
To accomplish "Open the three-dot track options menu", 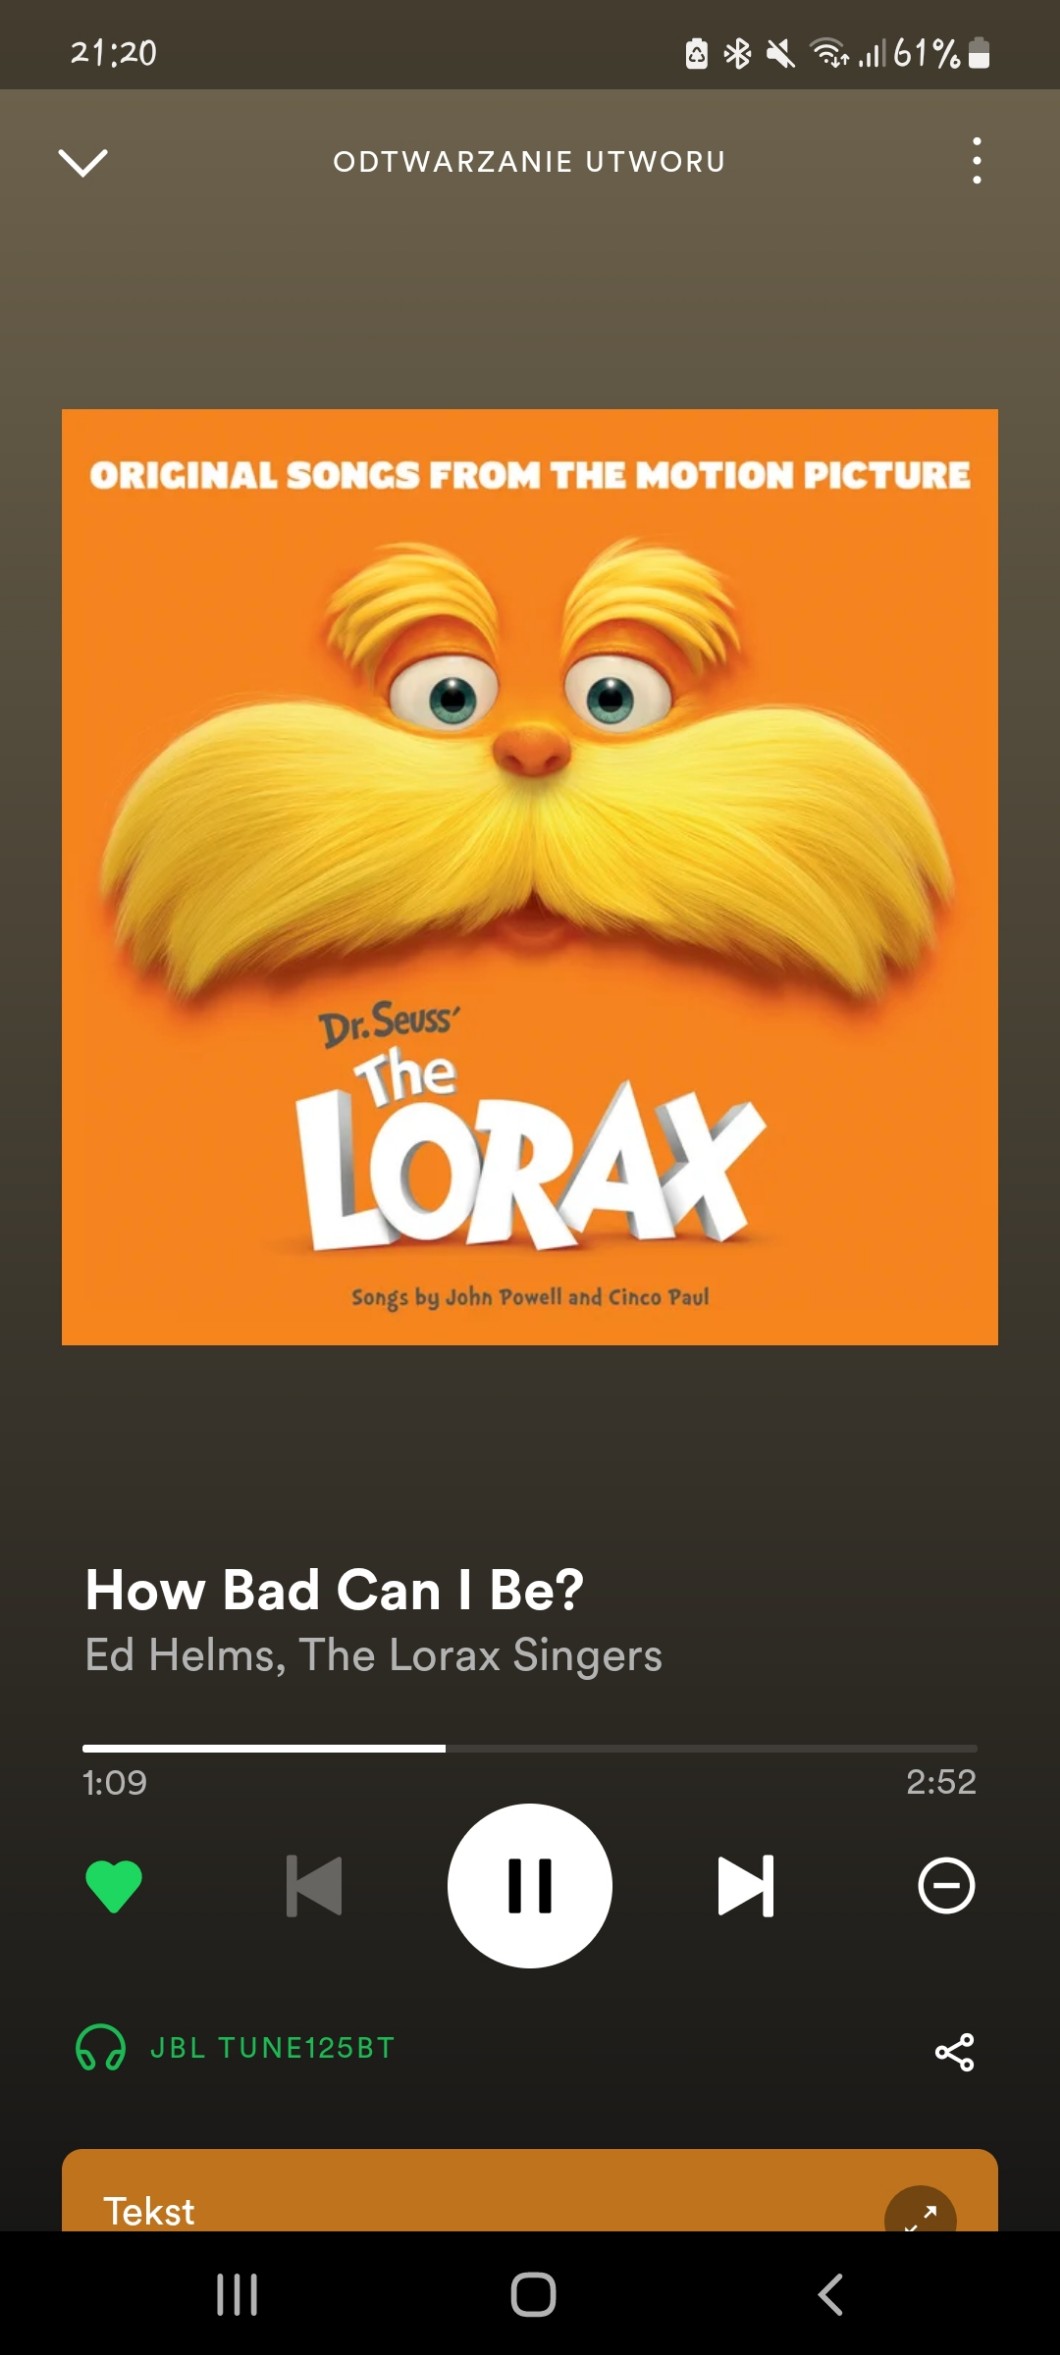I will (x=977, y=161).
